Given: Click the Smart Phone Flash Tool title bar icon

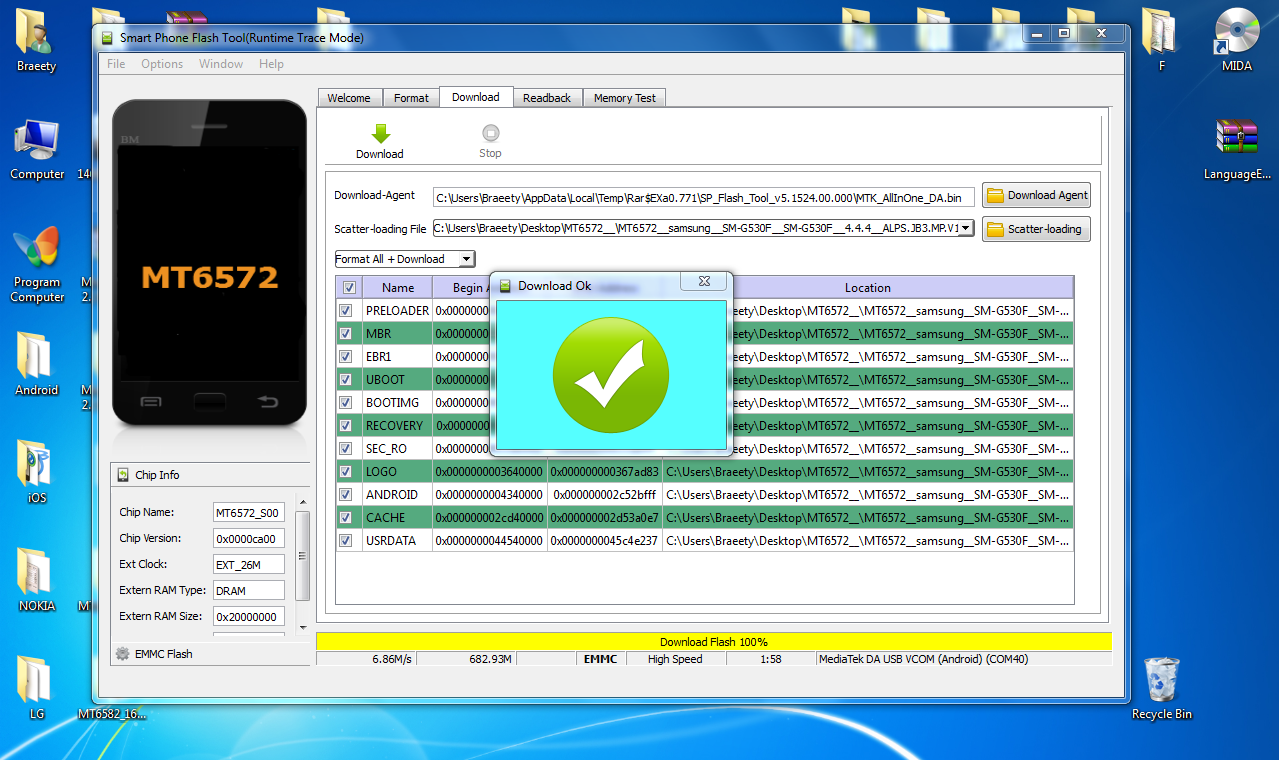Looking at the screenshot, I should click(x=107, y=38).
